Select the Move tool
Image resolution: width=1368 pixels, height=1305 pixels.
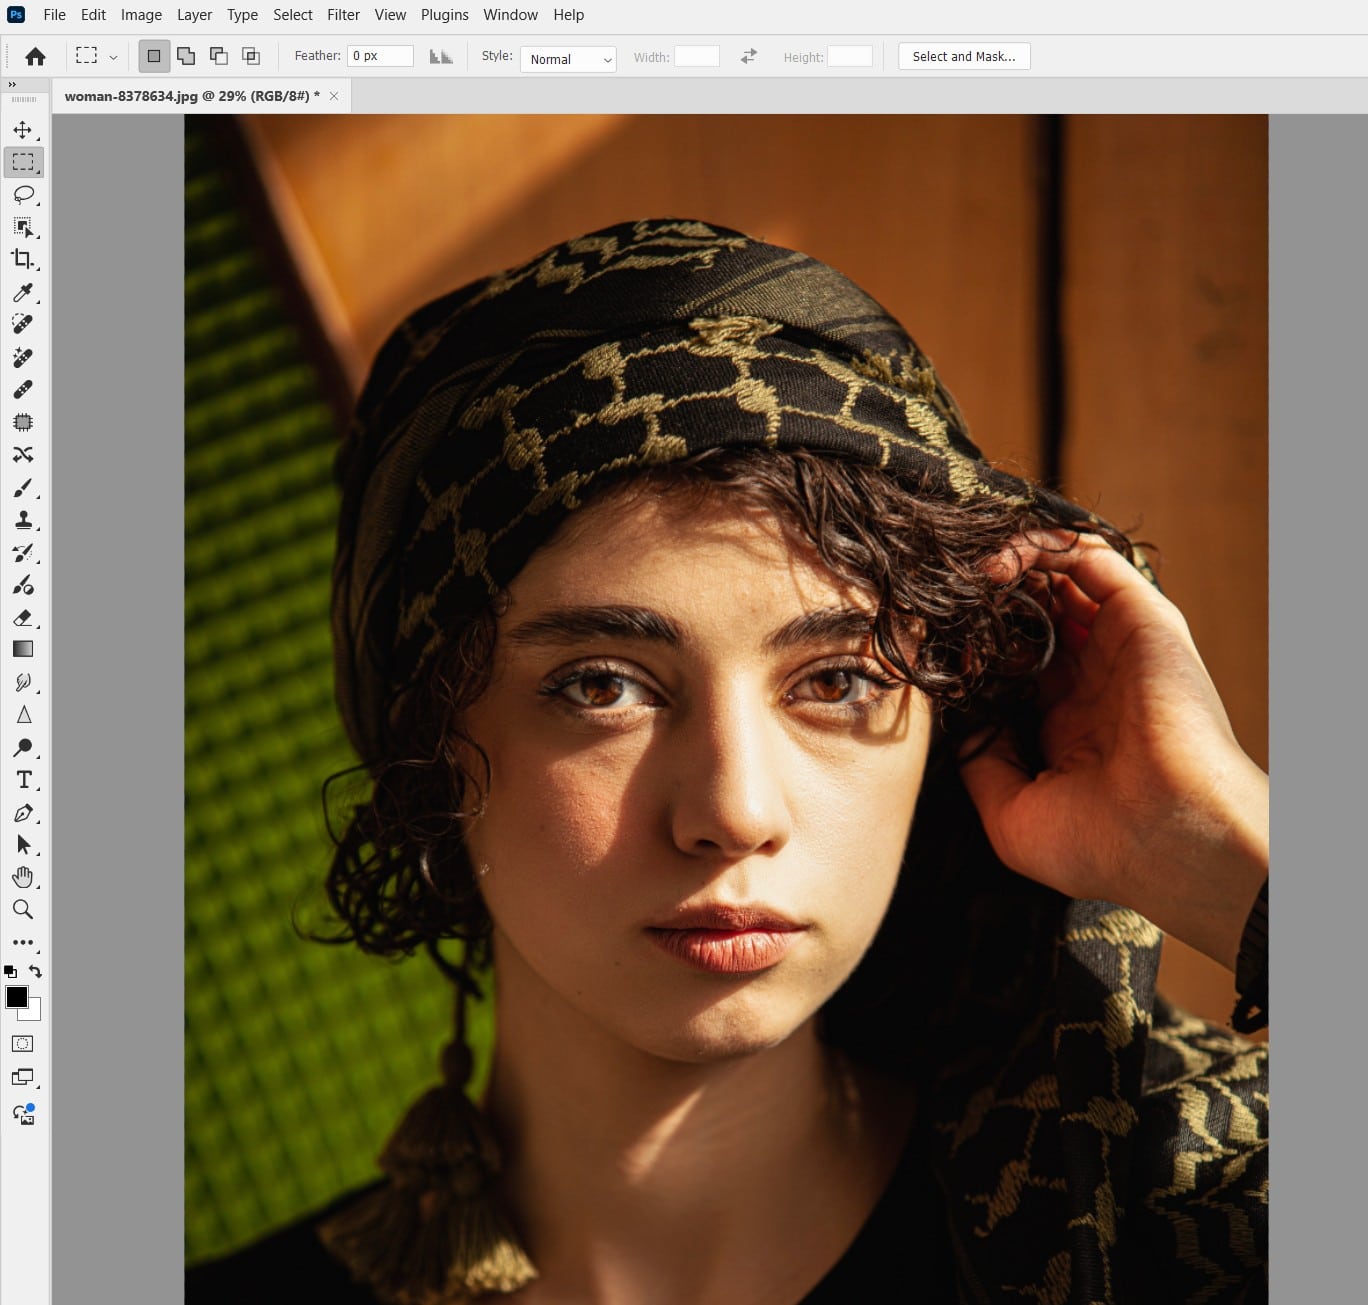[23, 130]
